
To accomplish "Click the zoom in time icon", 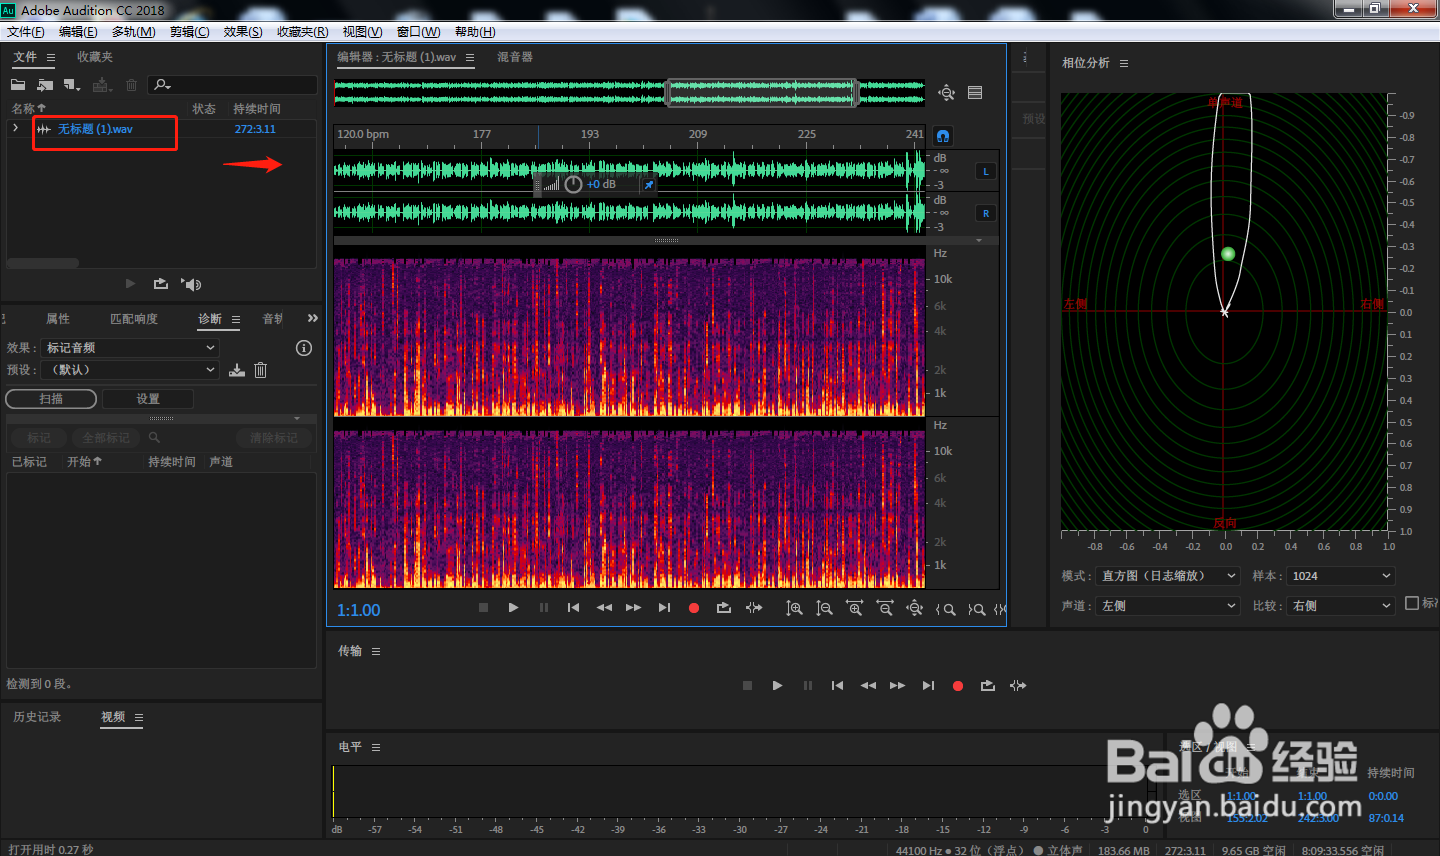I will coord(854,608).
